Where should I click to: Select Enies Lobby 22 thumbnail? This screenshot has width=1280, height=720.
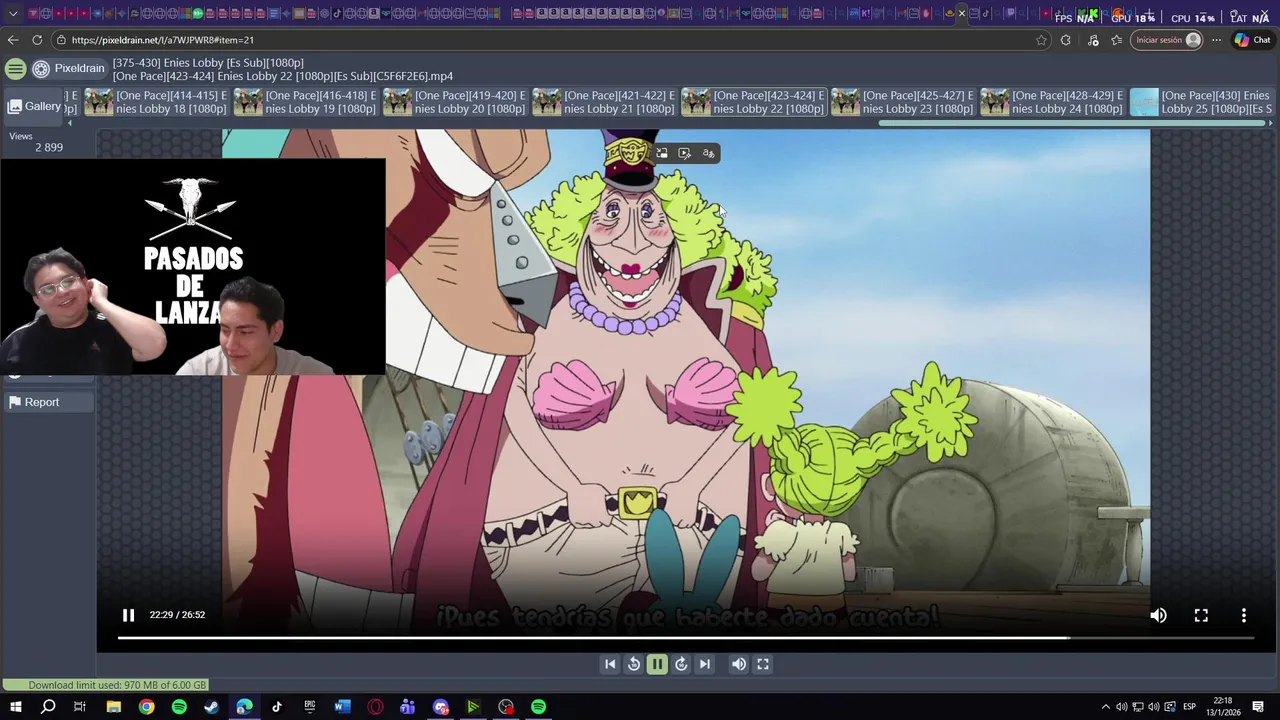[x=753, y=102]
